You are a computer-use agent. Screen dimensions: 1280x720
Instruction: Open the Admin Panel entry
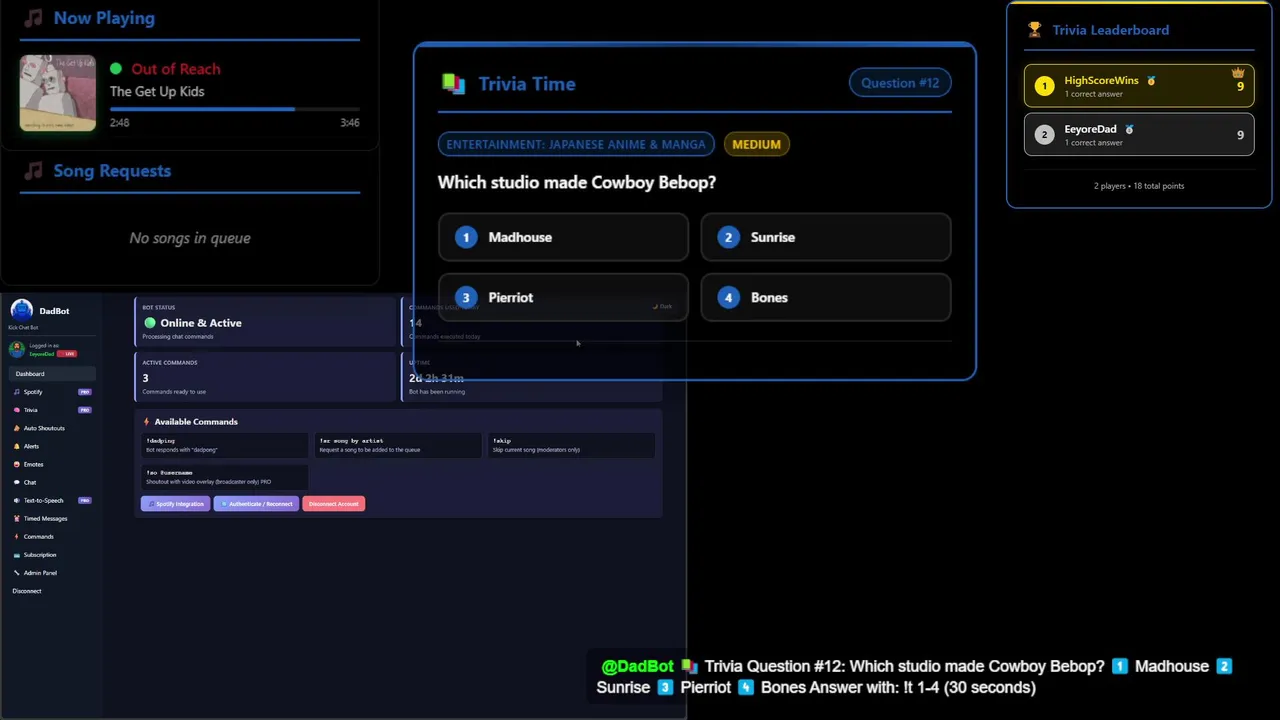pos(53,573)
